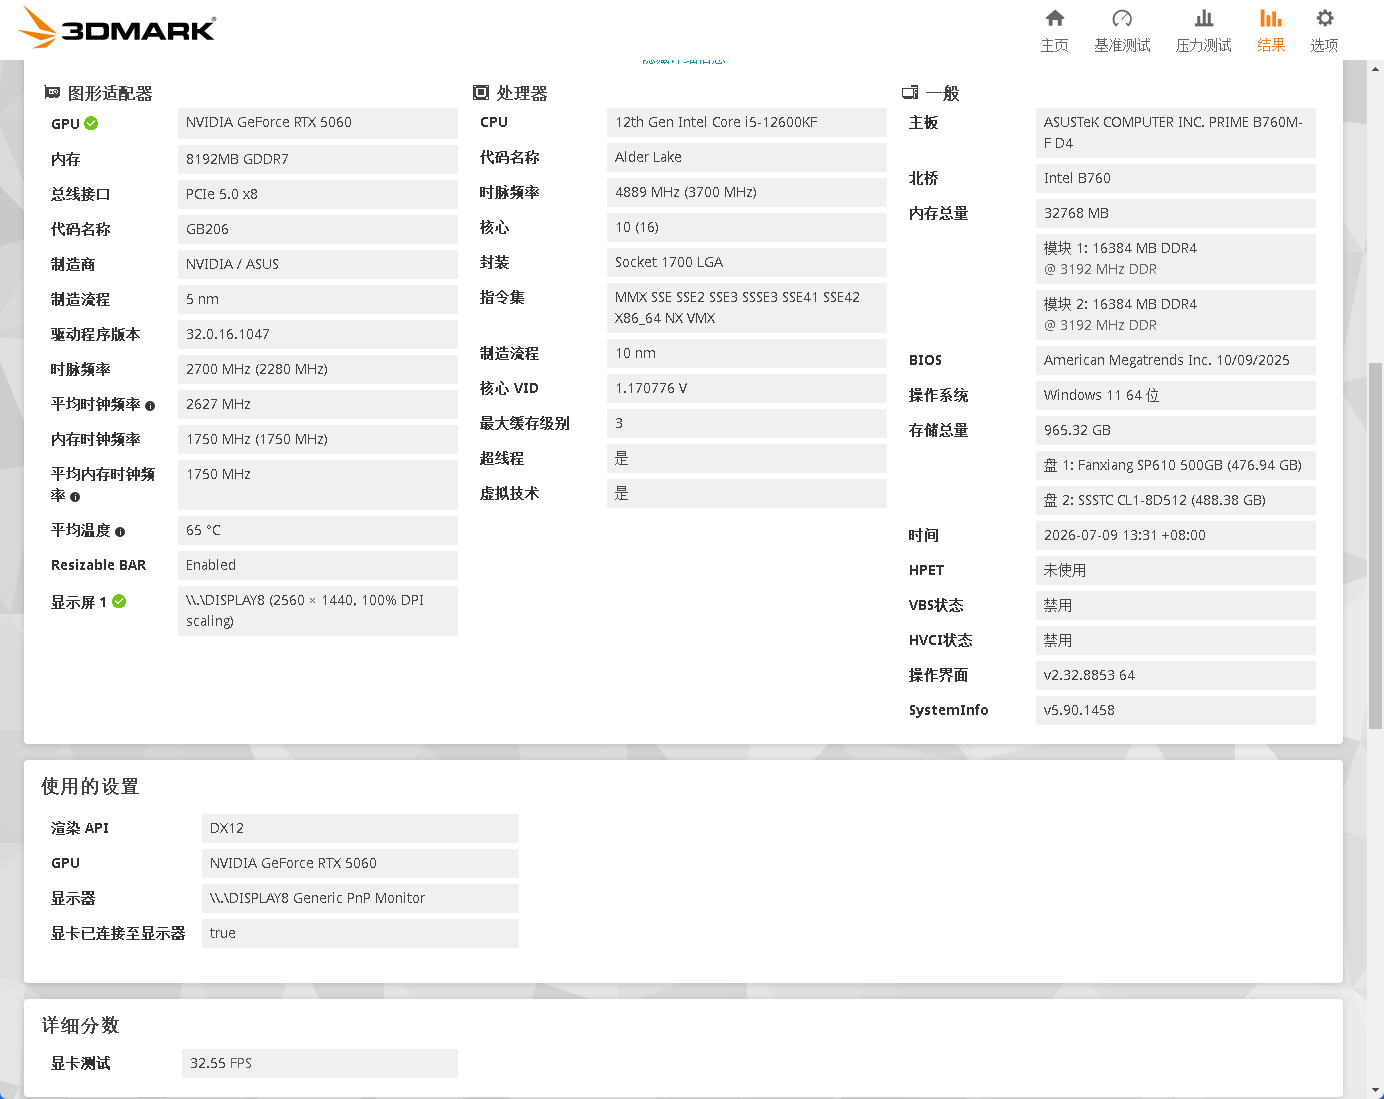
Task: Select the Fanxiang SP610 500GB disk entry
Action: pos(1176,465)
